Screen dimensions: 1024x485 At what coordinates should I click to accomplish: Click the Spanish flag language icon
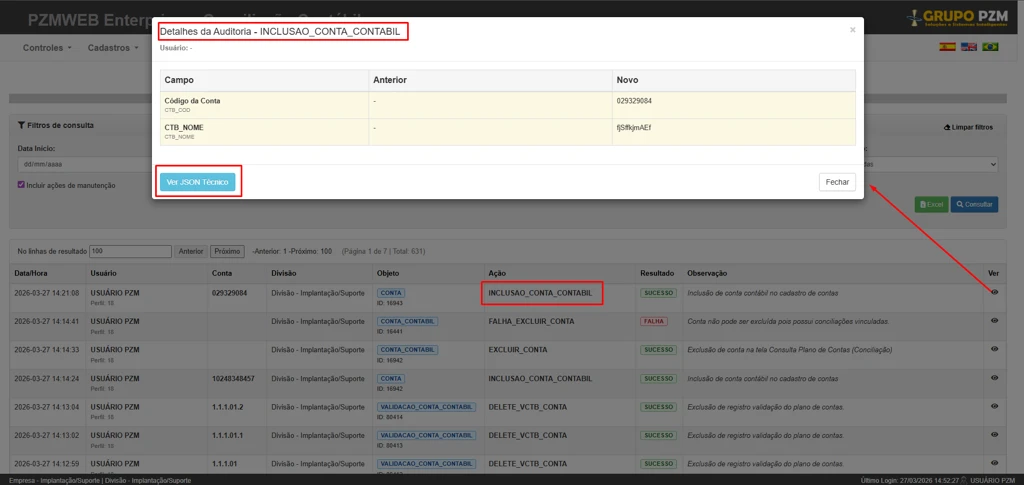coord(946,47)
